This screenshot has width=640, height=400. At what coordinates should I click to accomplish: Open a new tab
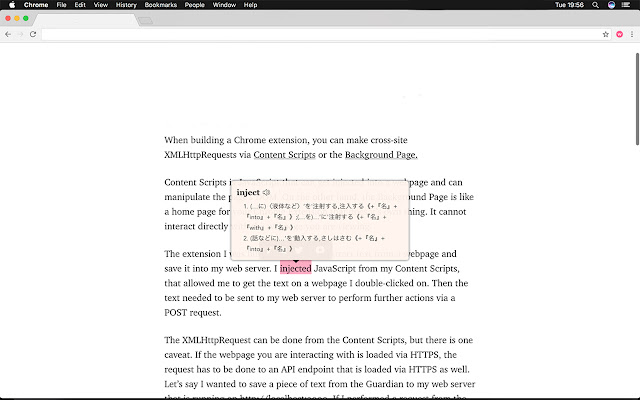[145, 20]
